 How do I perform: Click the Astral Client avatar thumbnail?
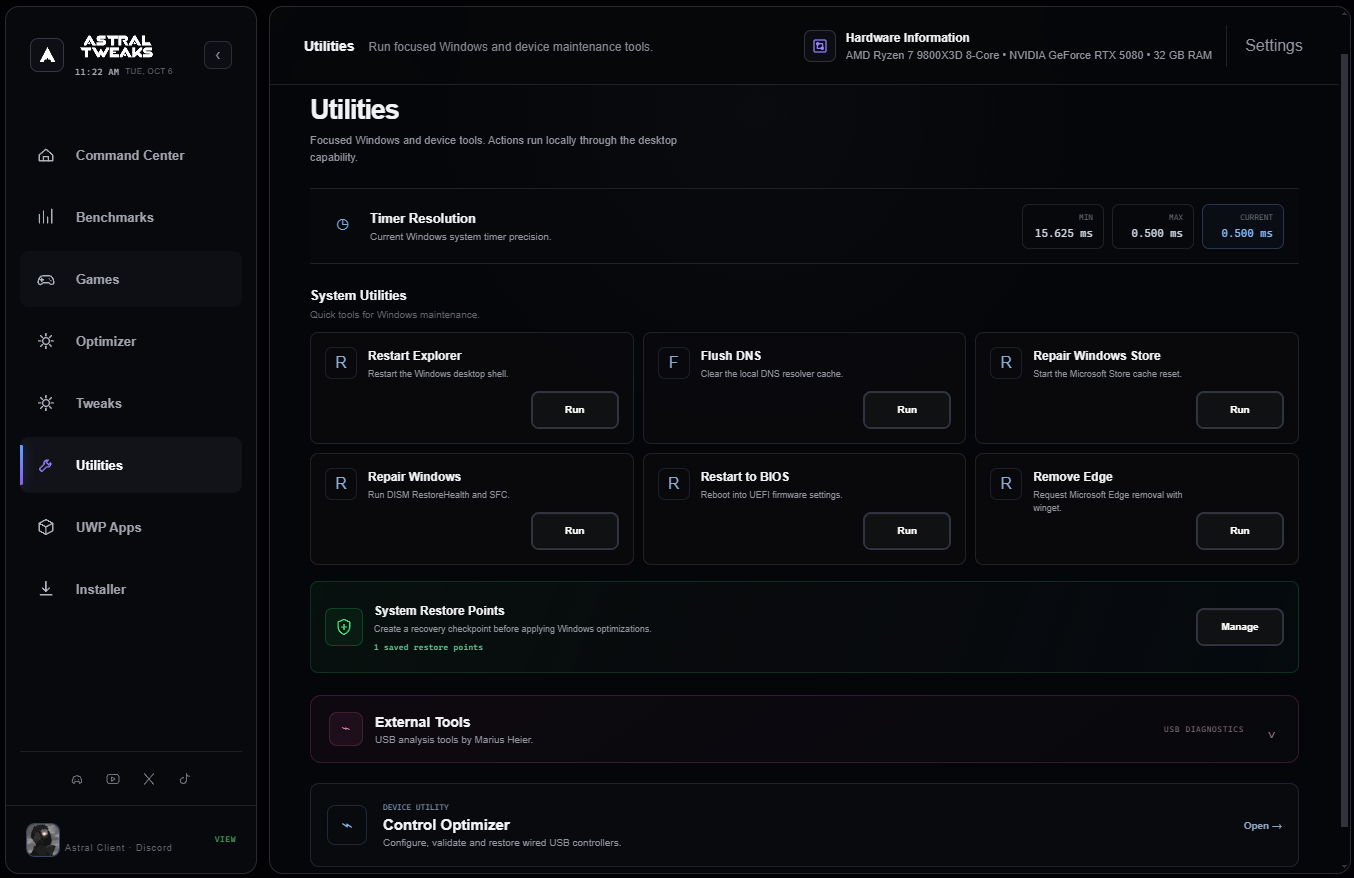click(x=43, y=840)
